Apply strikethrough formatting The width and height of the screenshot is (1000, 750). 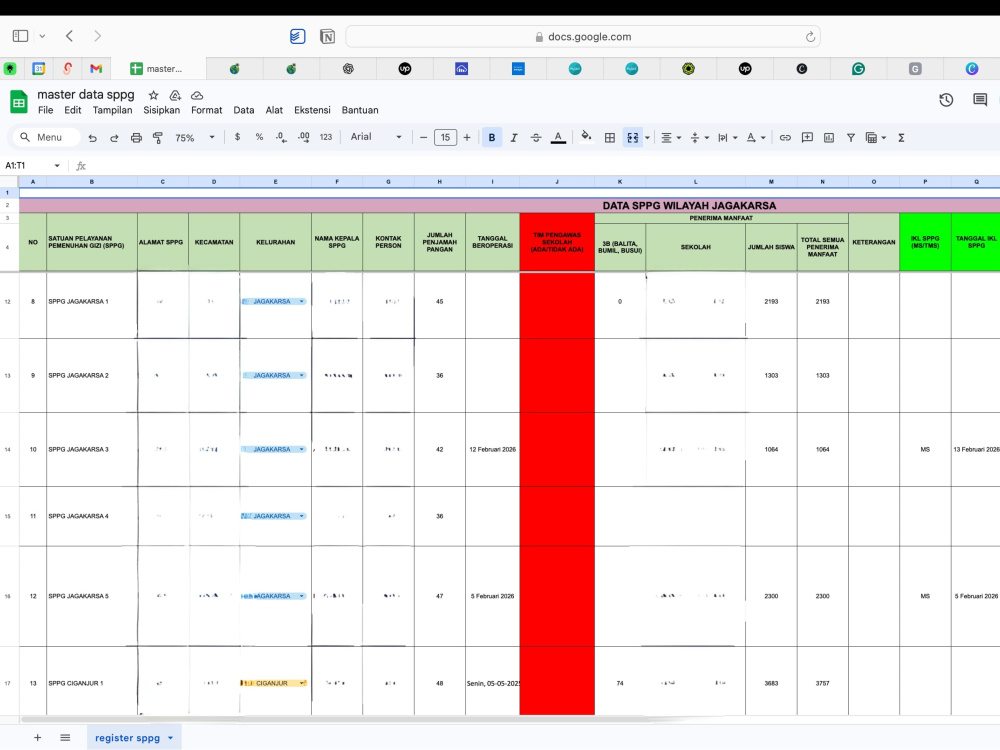[536, 138]
